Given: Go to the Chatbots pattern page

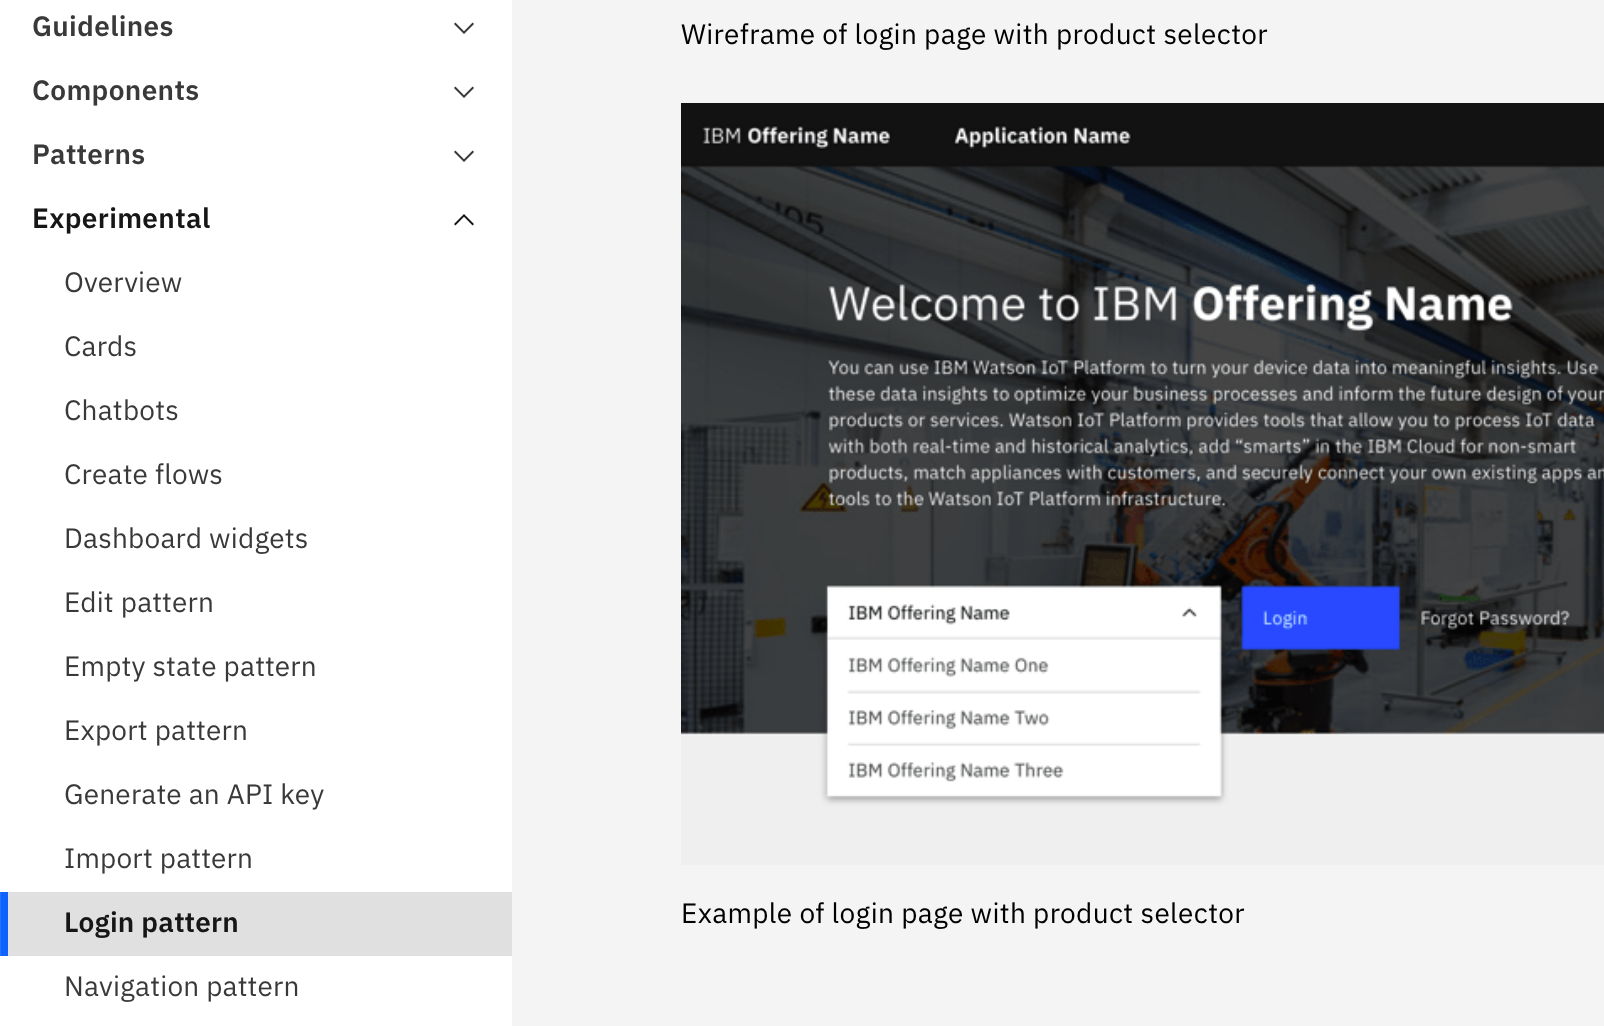Looking at the screenshot, I should tap(121, 410).
